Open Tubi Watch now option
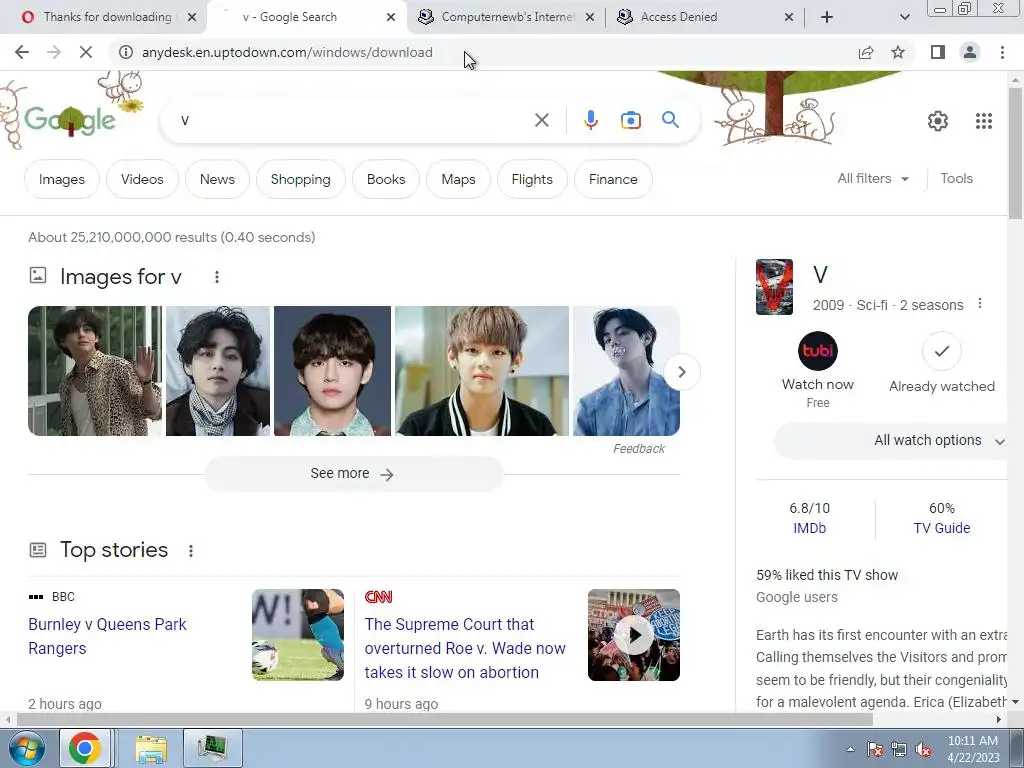This screenshot has width=1024, height=768. 818,370
